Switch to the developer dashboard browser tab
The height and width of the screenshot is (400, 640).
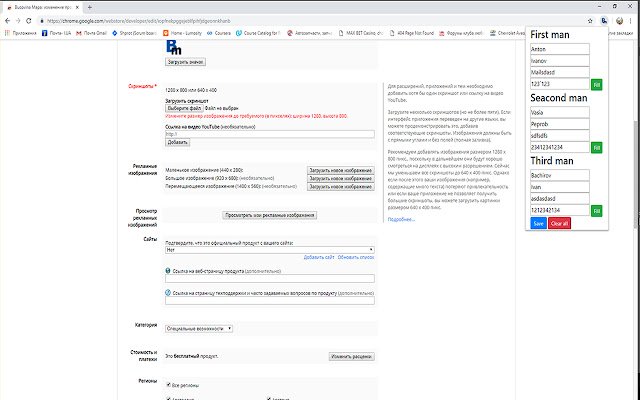(41, 7)
